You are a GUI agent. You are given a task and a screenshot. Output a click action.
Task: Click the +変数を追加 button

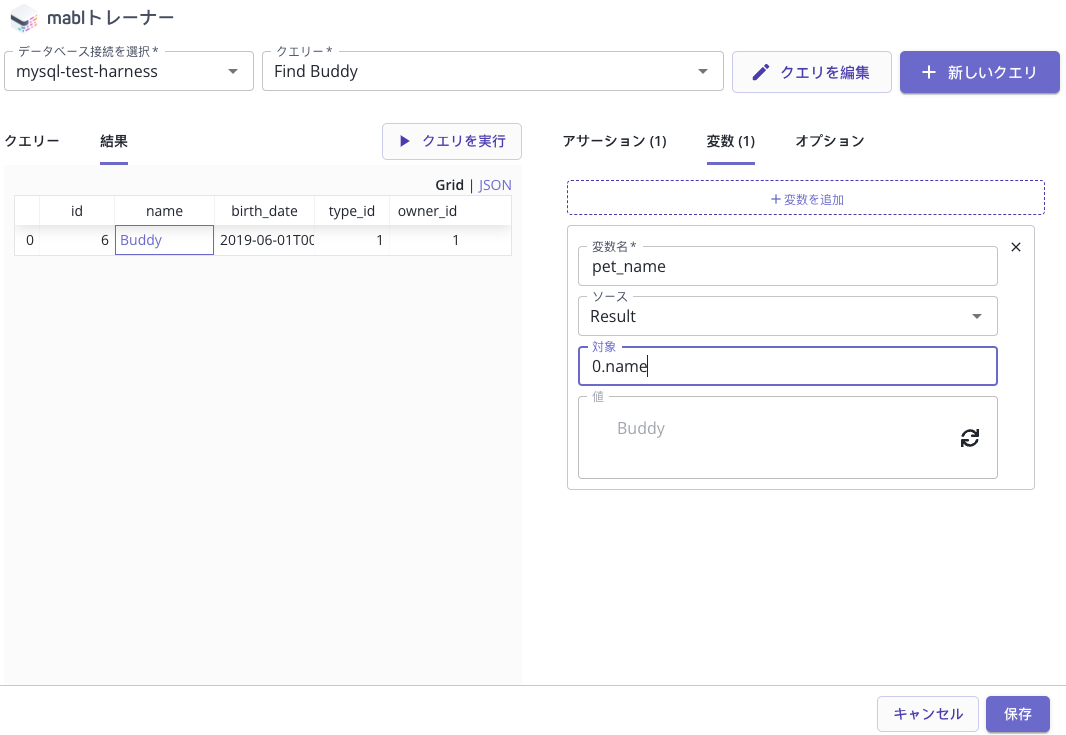click(x=806, y=198)
